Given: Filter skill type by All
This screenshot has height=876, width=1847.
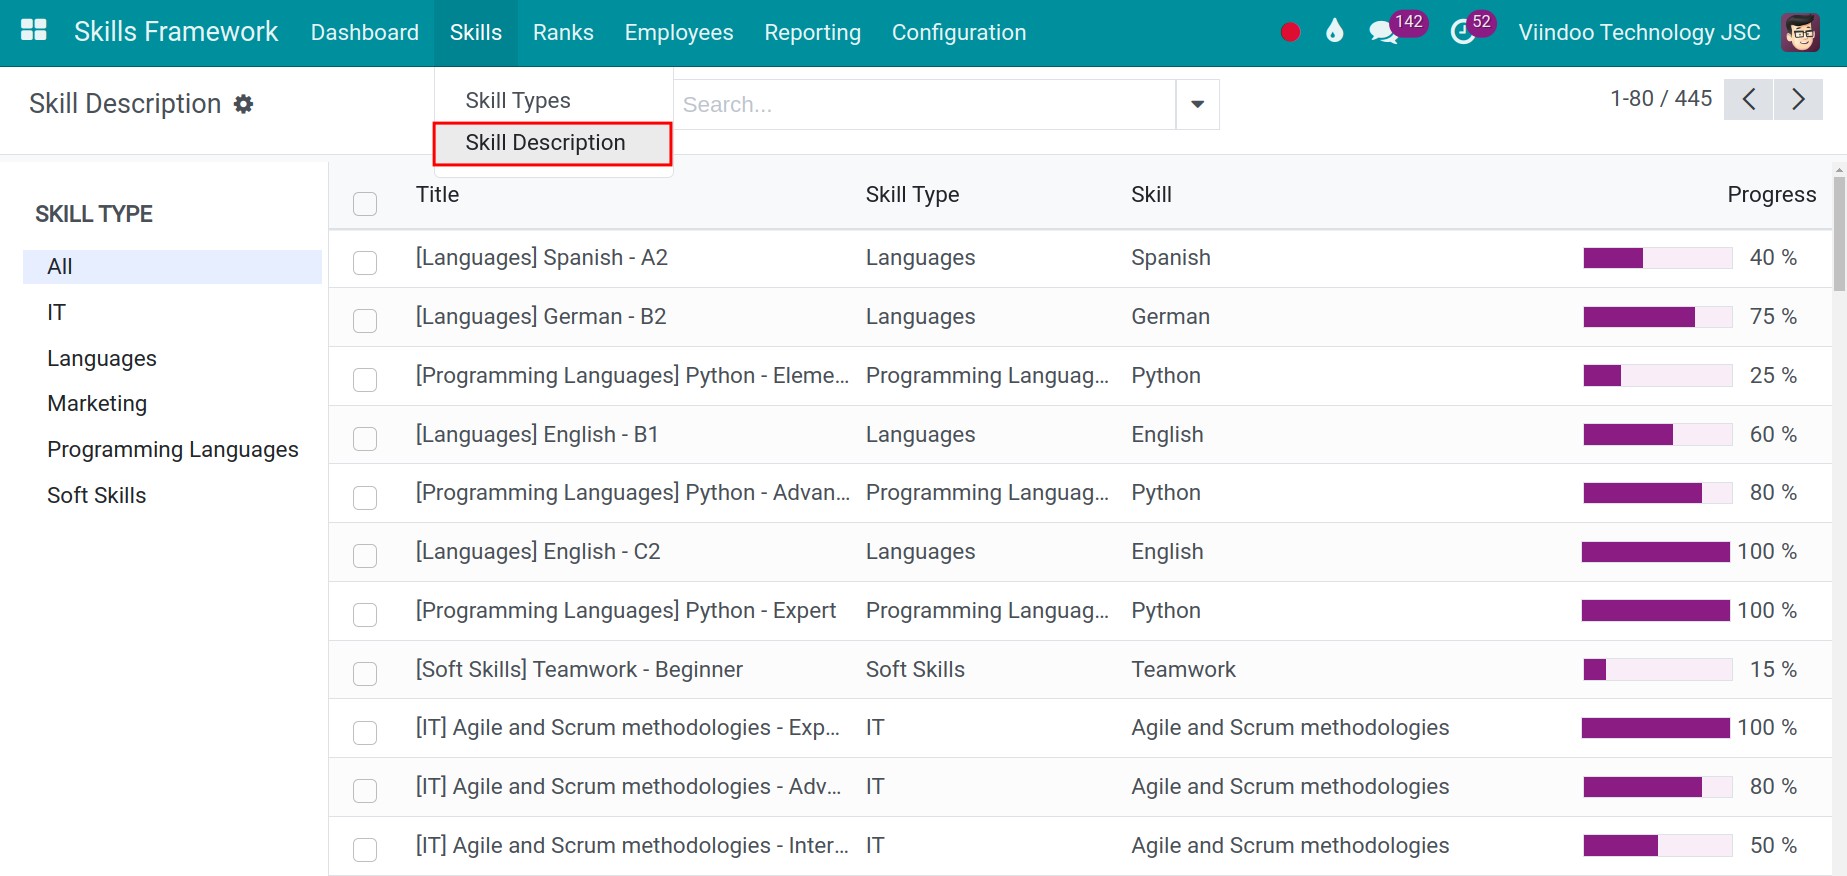Looking at the screenshot, I should pos(172,267).
